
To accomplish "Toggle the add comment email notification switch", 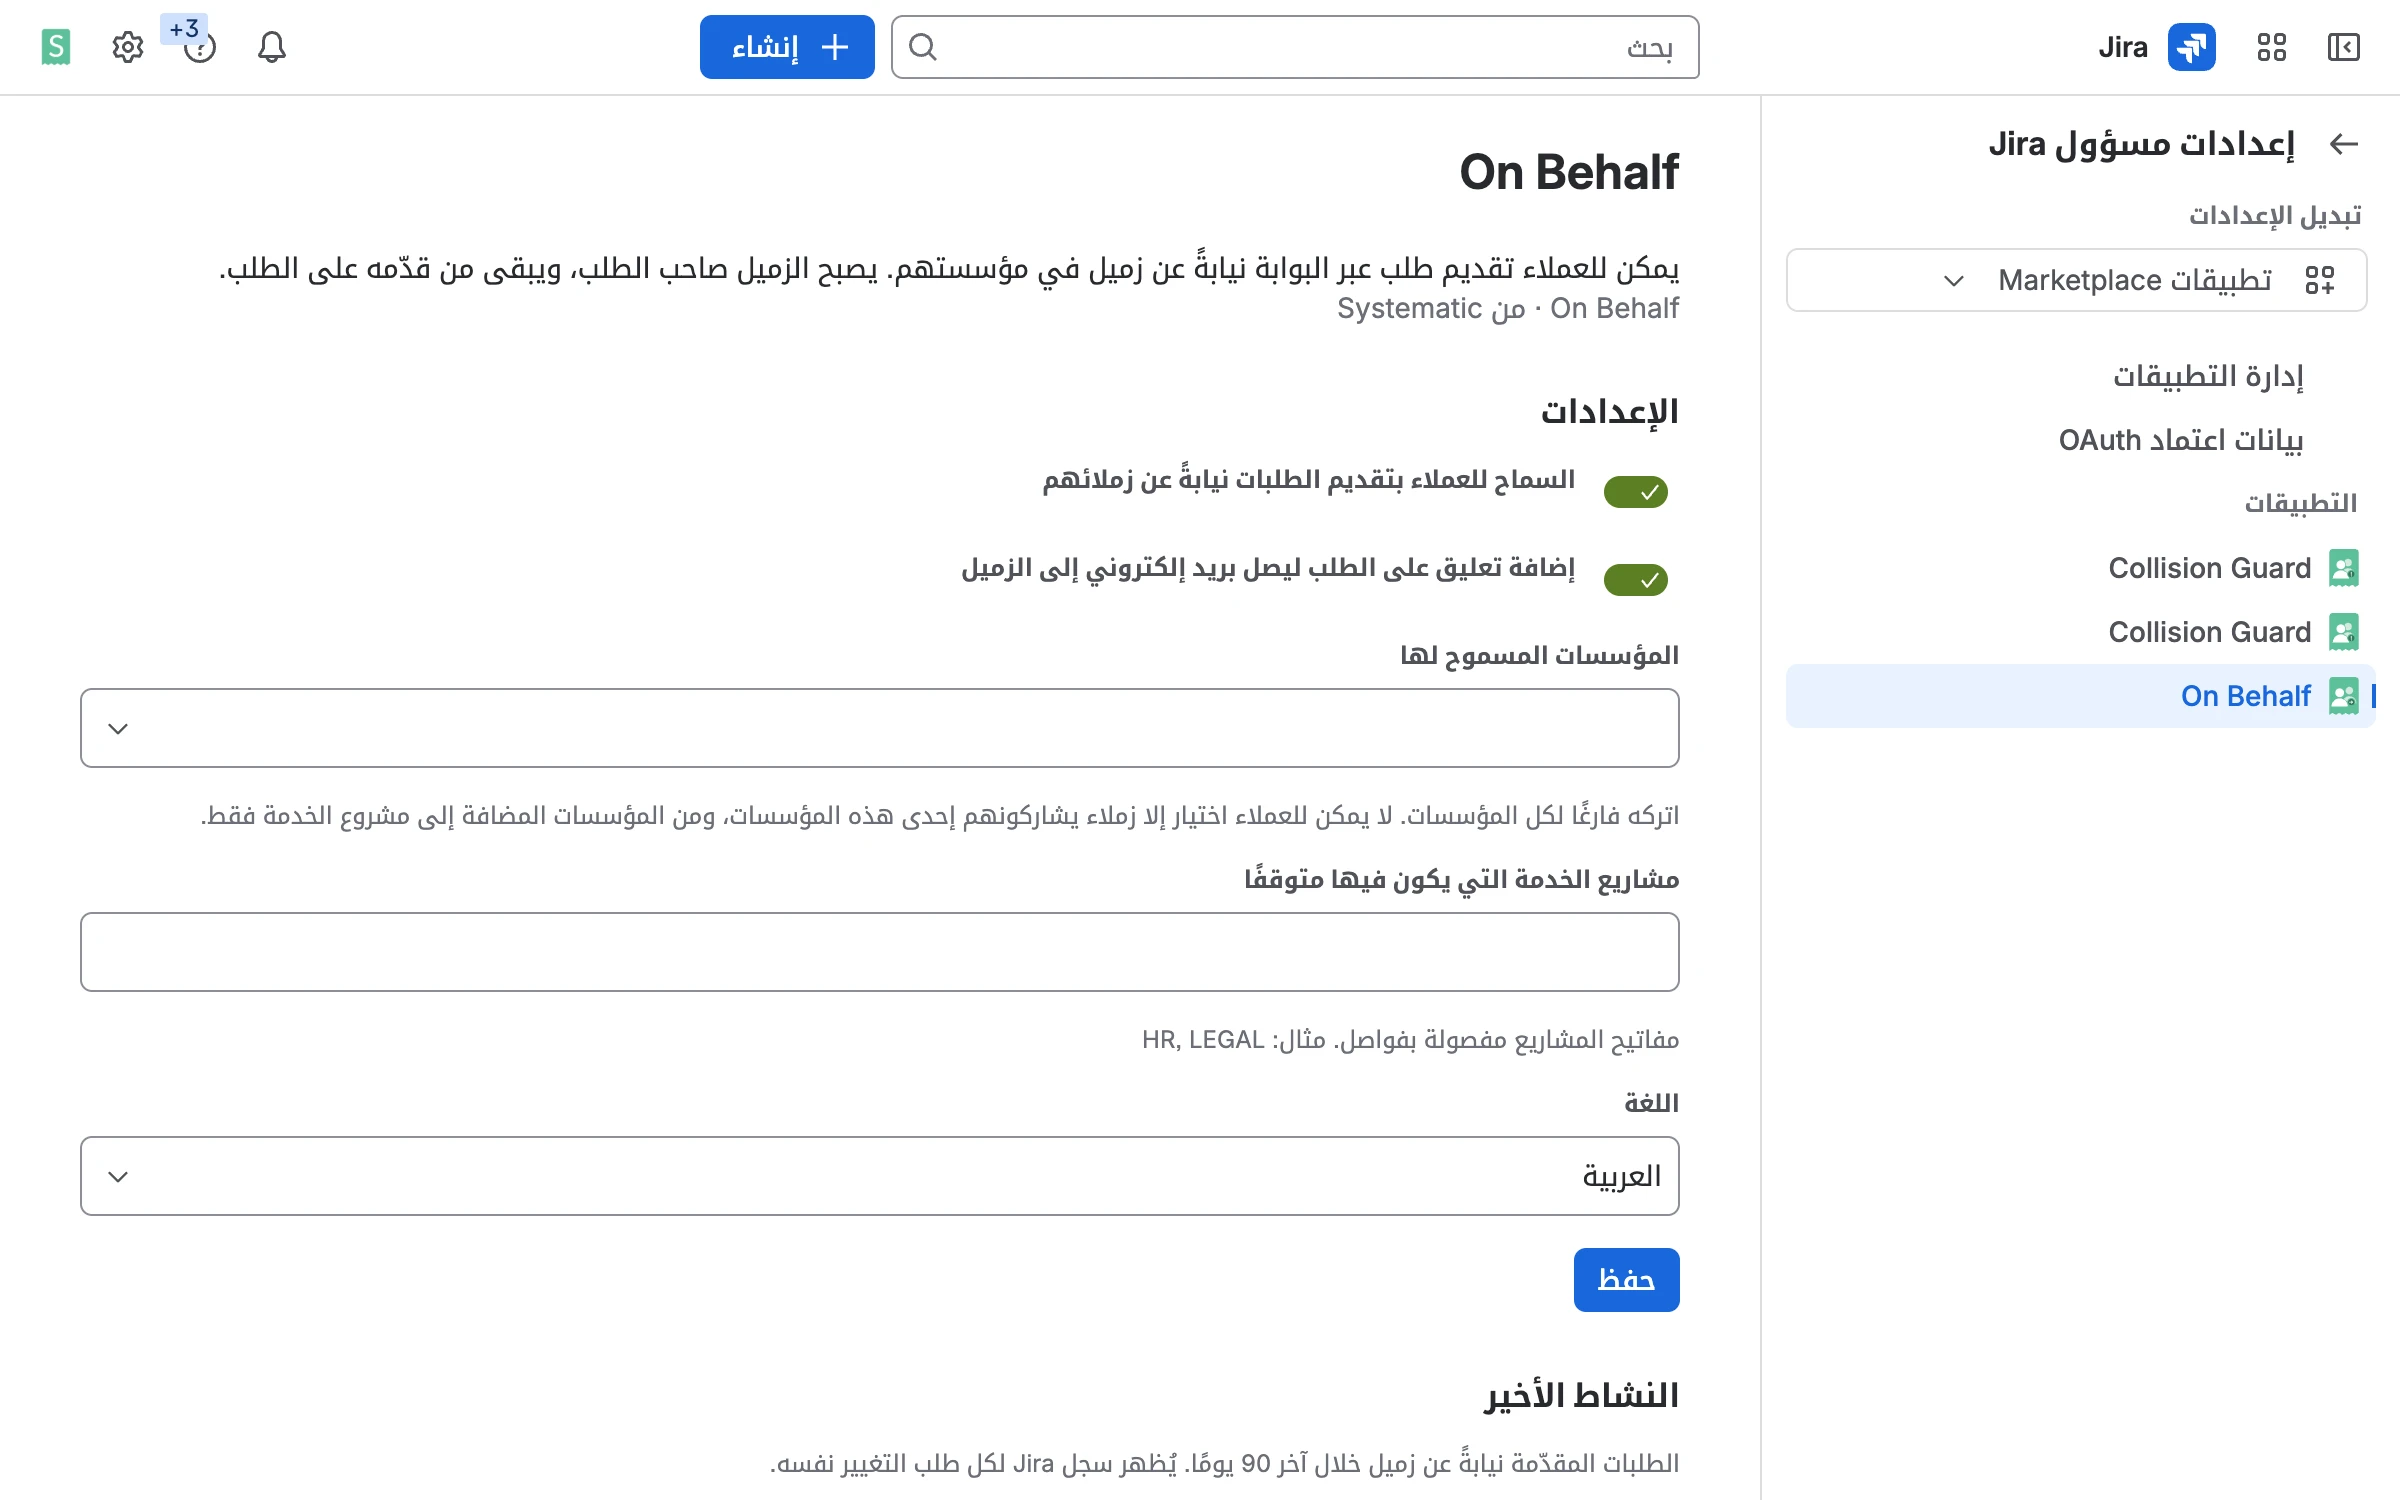I will pyautogui.click(x=1635, y=580).
